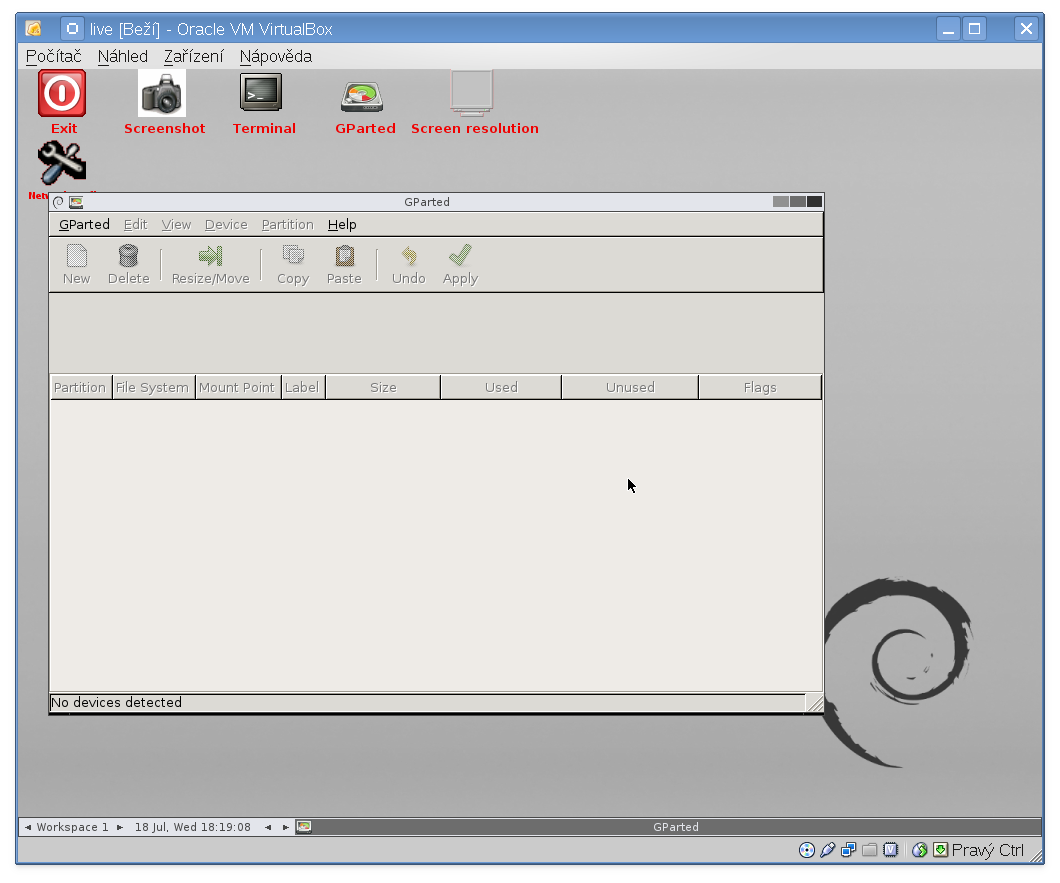Screen dimensions: 1060x883
Task: Open the Zařízení menu in VirtualBox
Action: 194,56
